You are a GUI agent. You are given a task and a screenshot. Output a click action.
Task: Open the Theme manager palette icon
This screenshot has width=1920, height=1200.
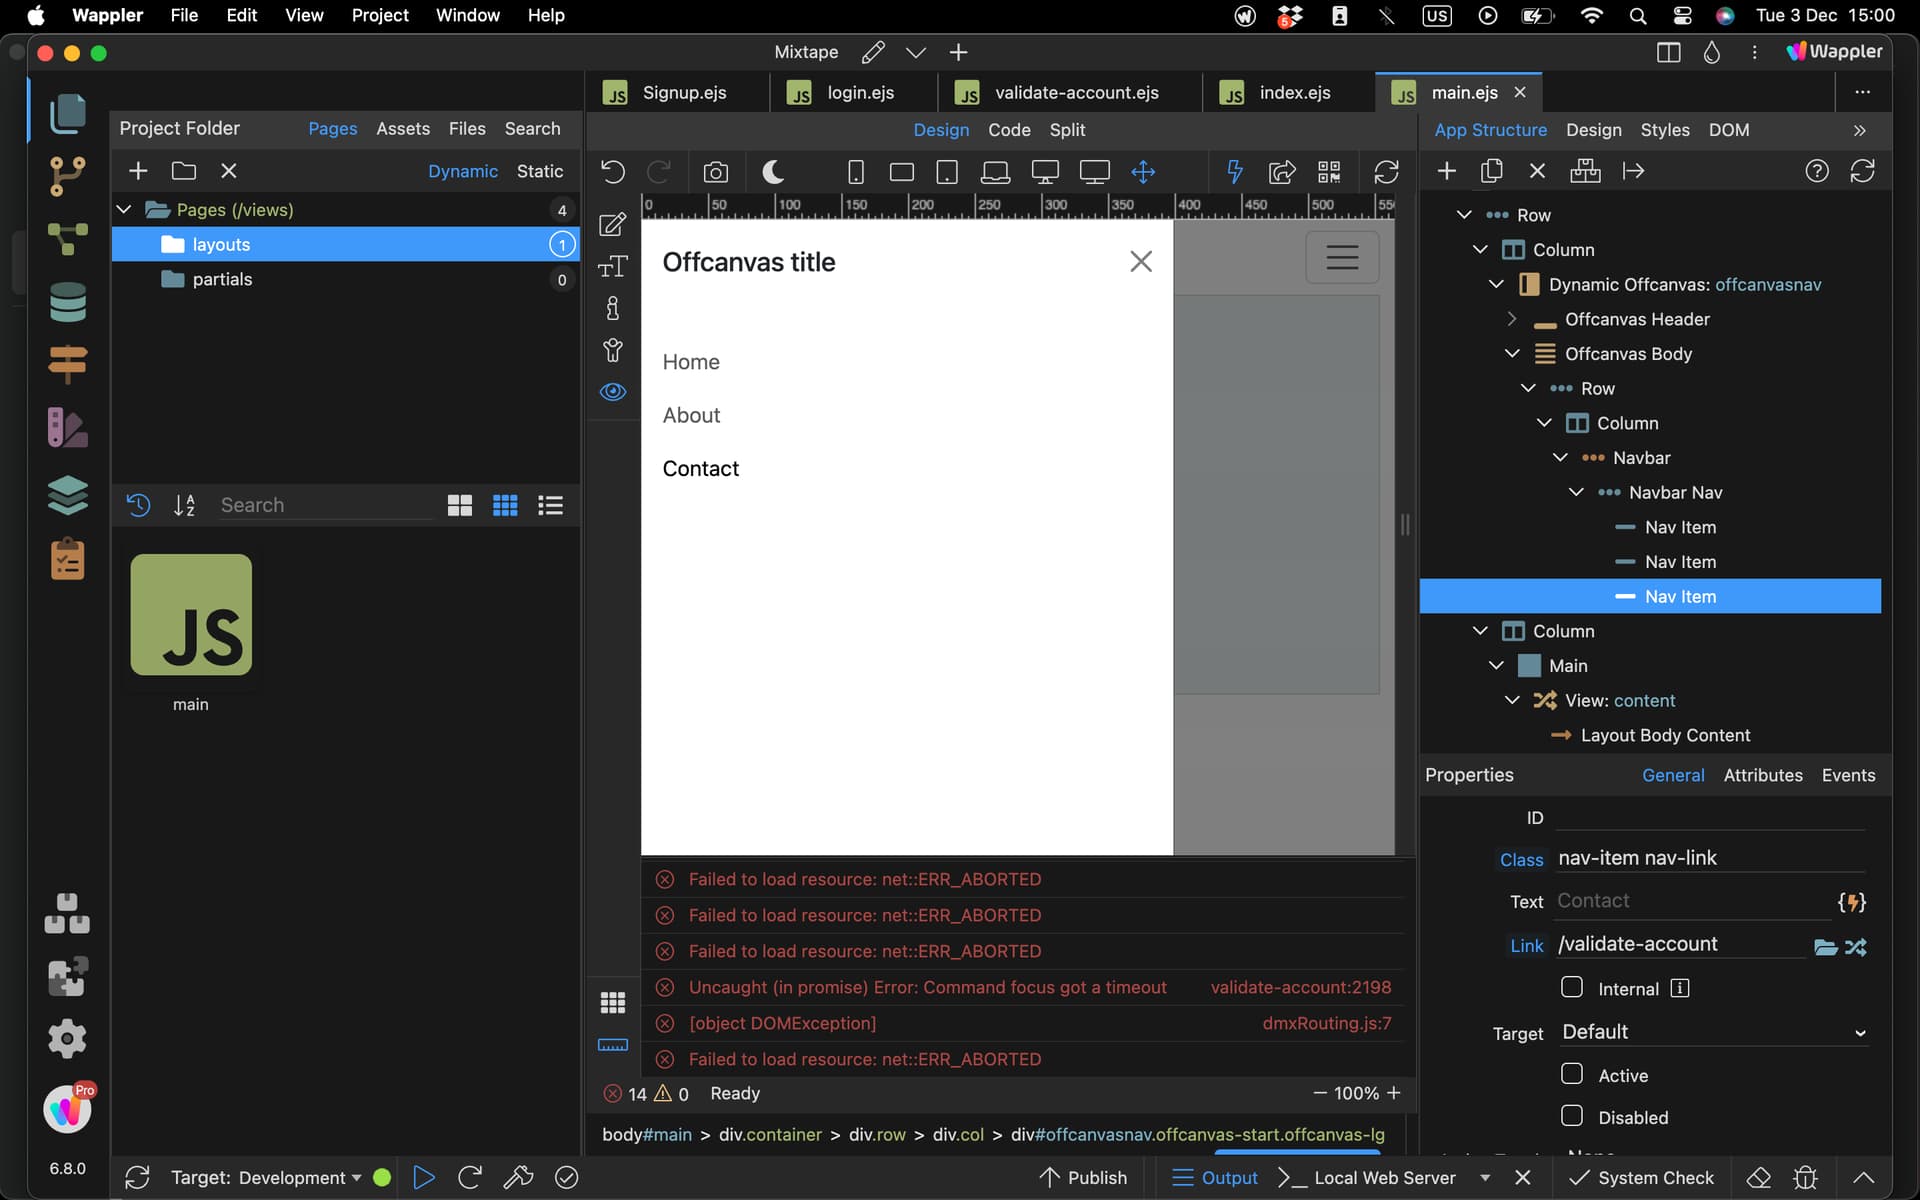tap(67, 428)
